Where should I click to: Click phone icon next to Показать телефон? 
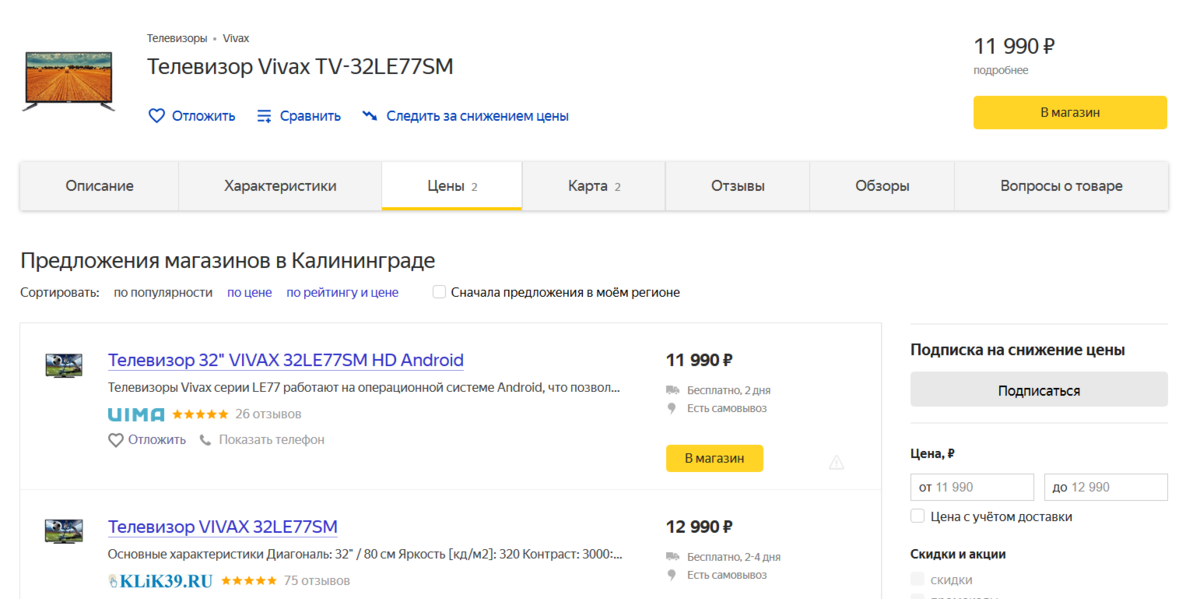pos(206,440)
